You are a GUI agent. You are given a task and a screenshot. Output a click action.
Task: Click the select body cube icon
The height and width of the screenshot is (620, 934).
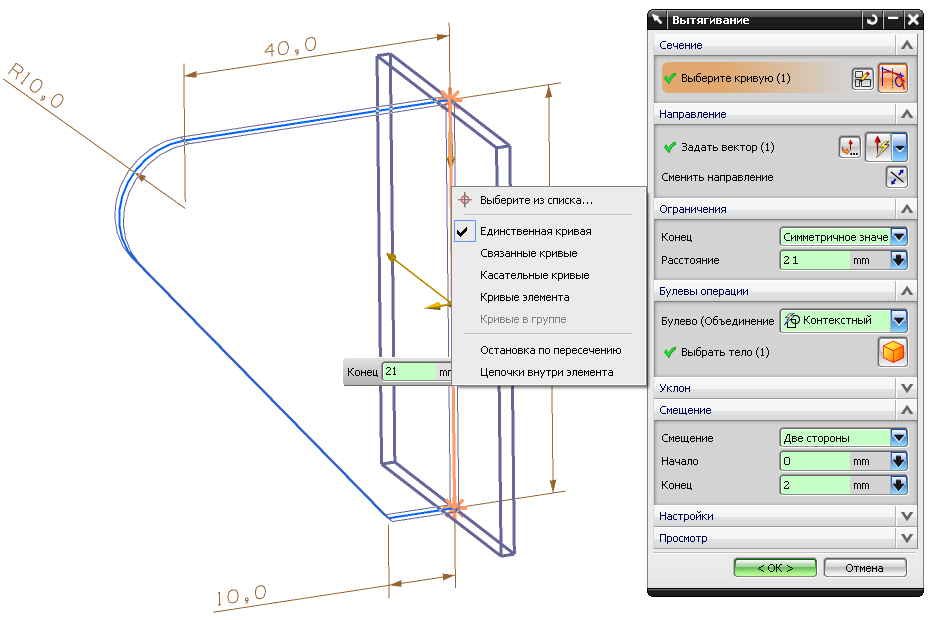892,351
